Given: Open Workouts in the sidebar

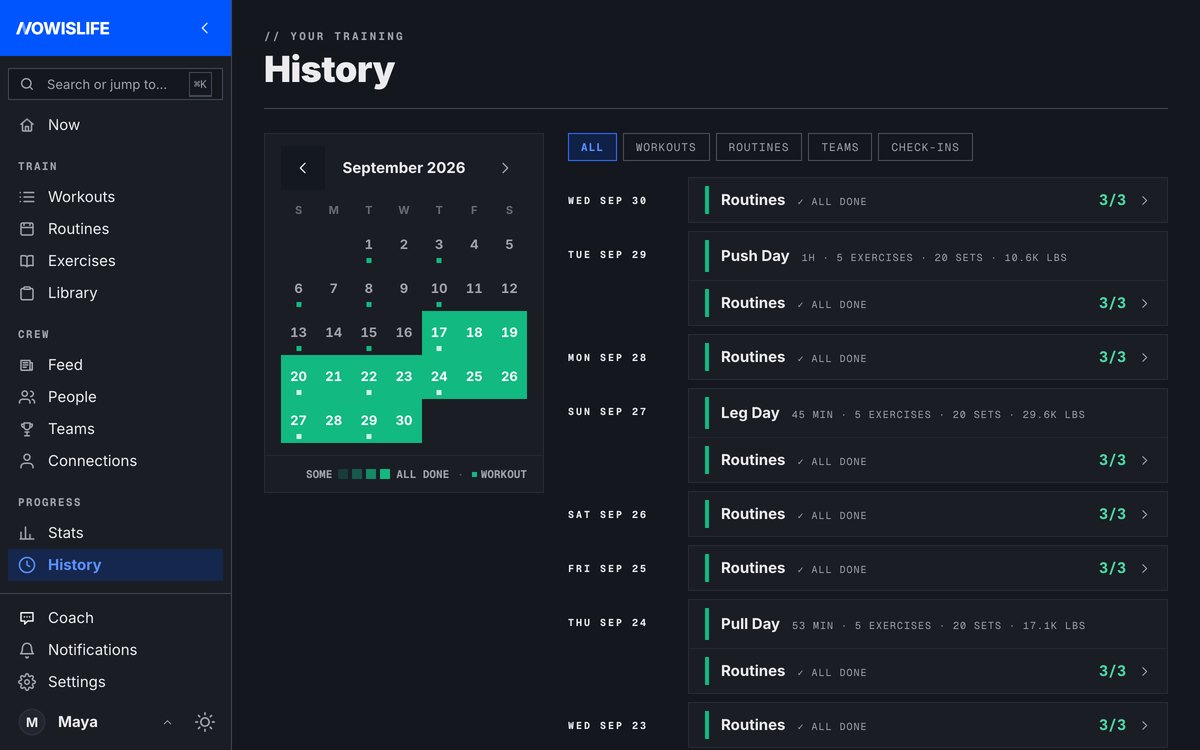Looking at the screenshot, I should point(115,197).
